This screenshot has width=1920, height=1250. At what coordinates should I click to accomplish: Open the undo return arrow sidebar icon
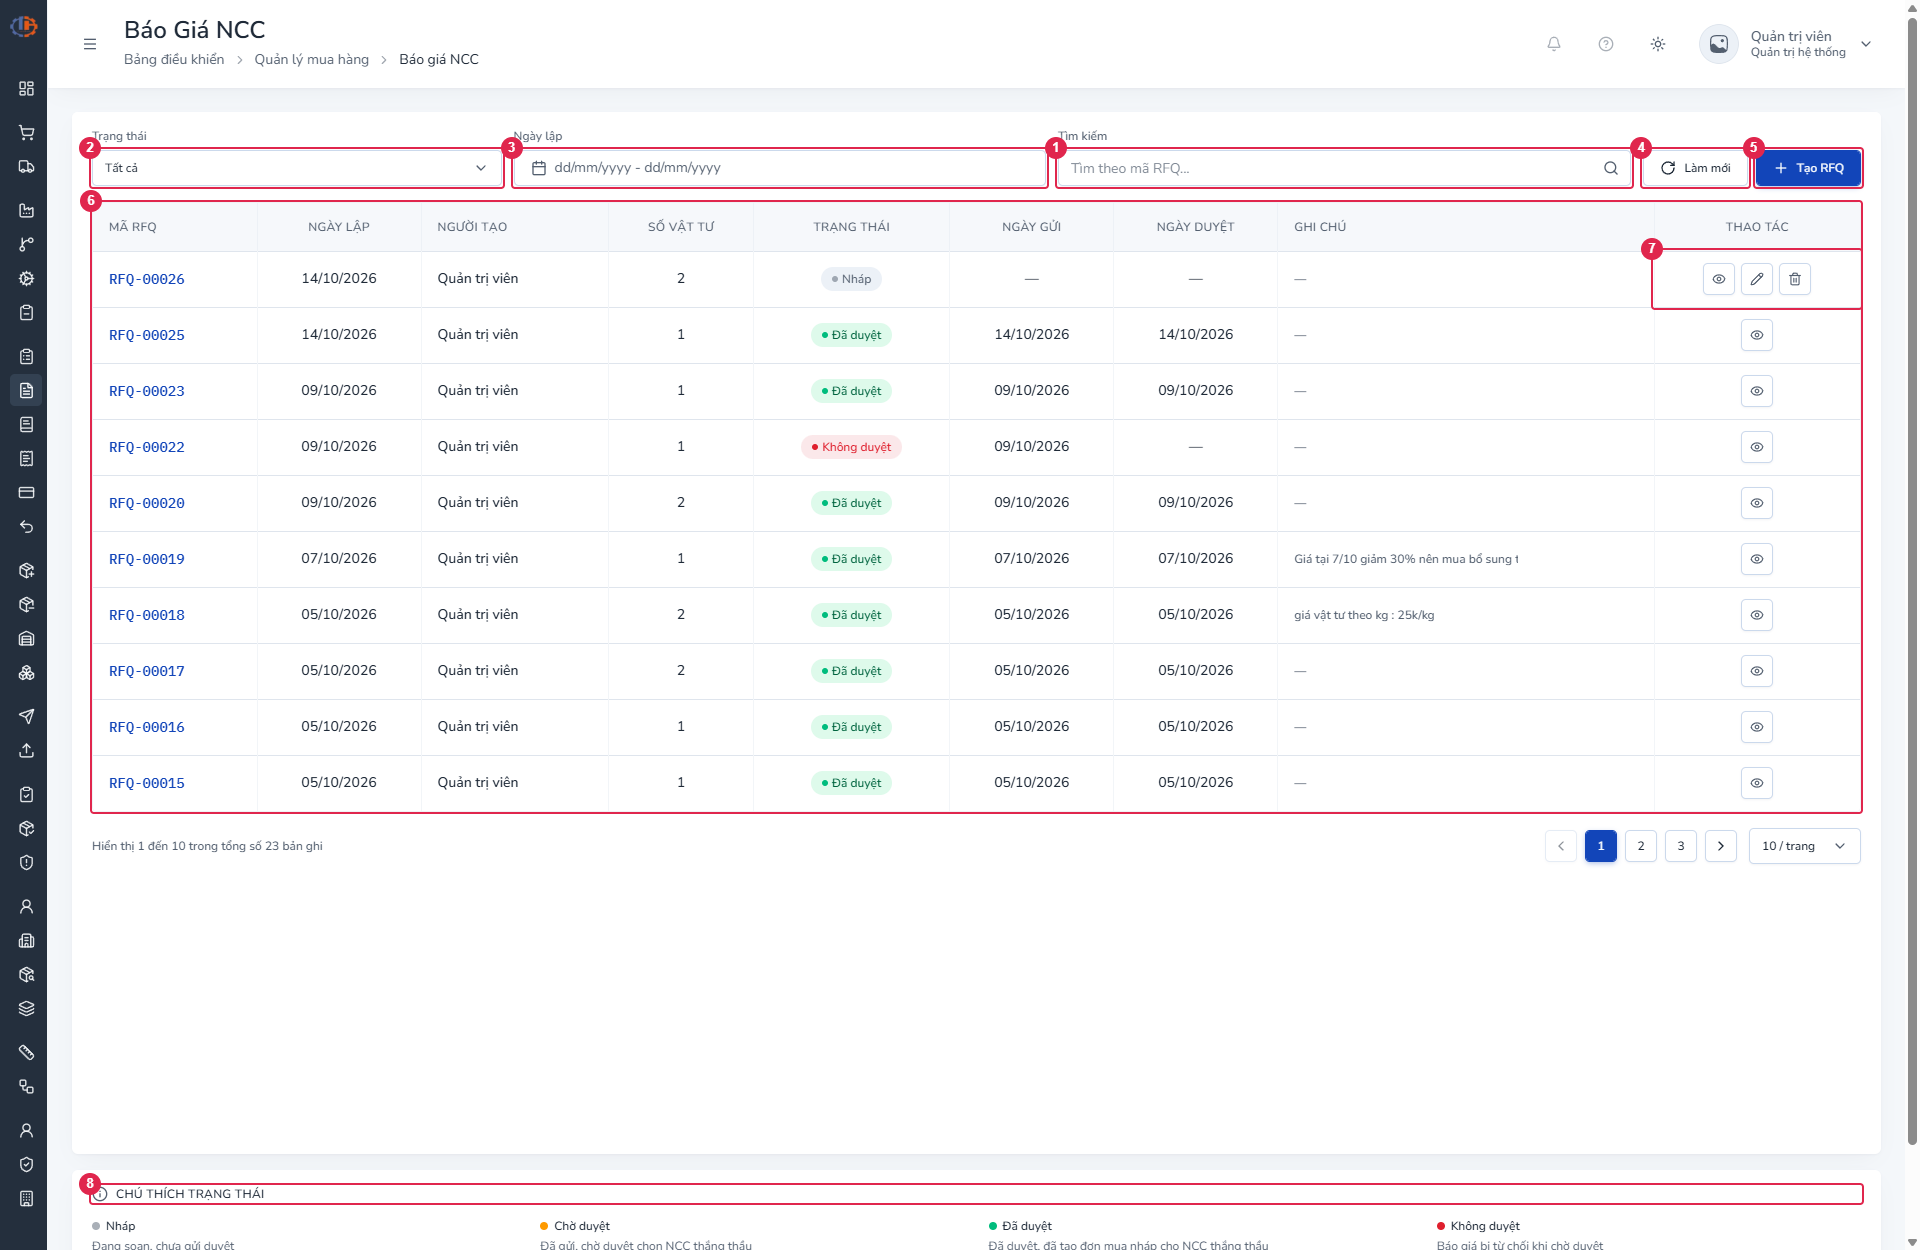coord(27,527)
